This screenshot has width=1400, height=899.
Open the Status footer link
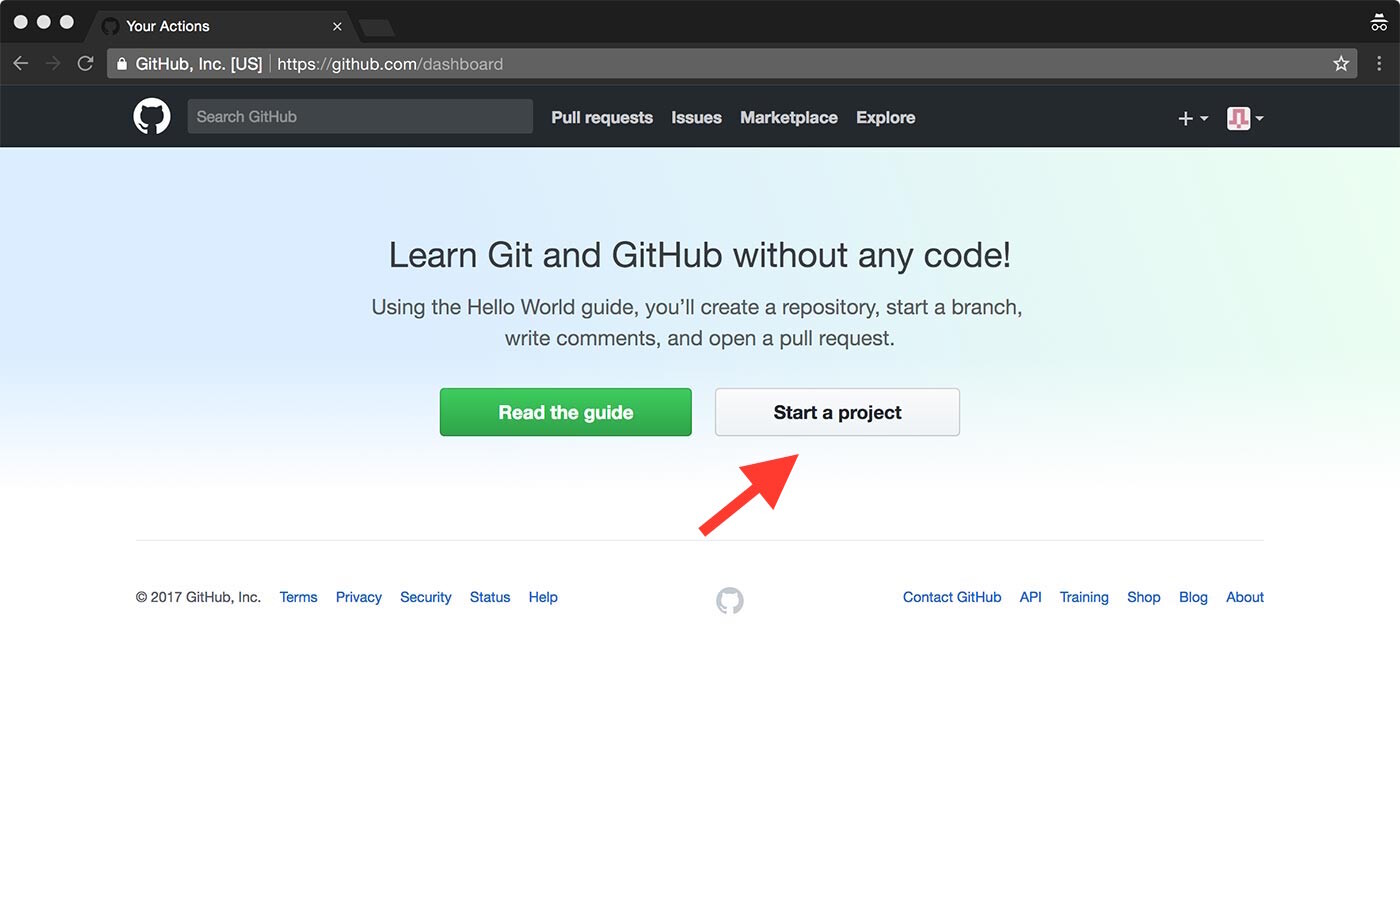click(490, 597)
